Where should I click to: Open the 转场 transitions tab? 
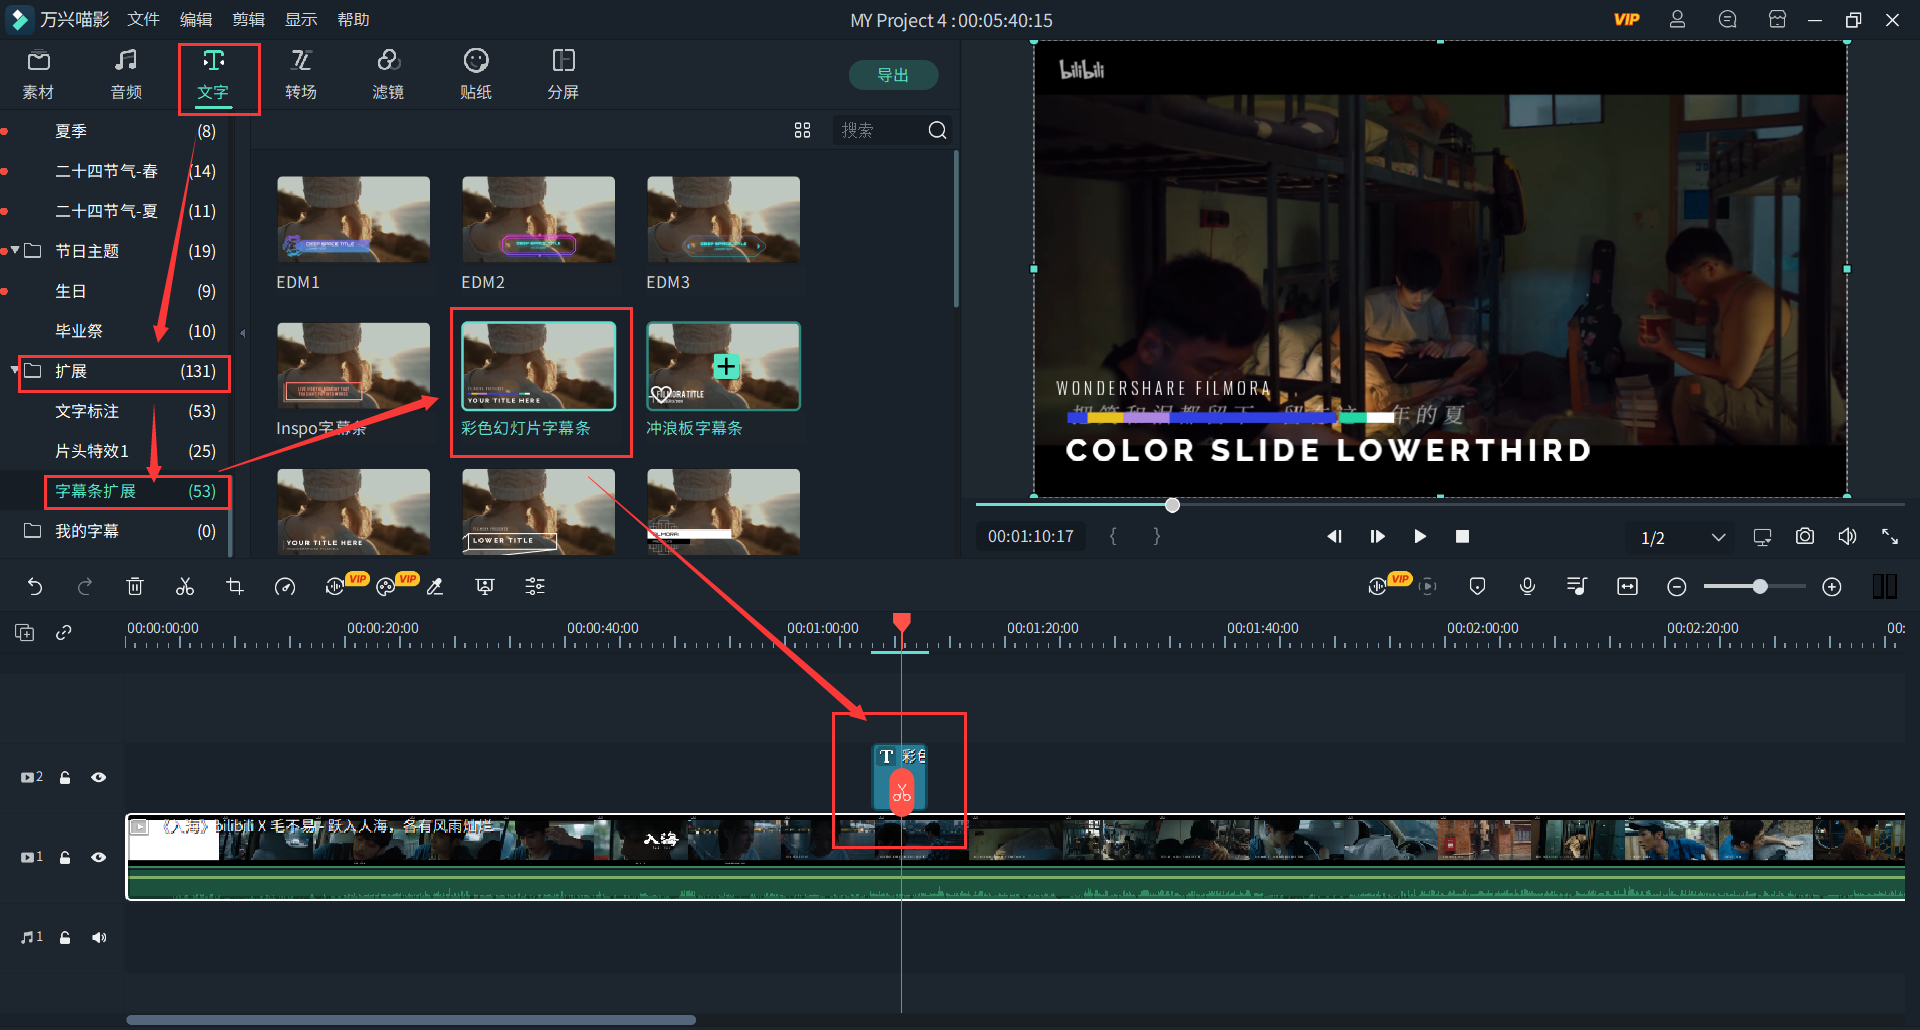coord(300,74)
